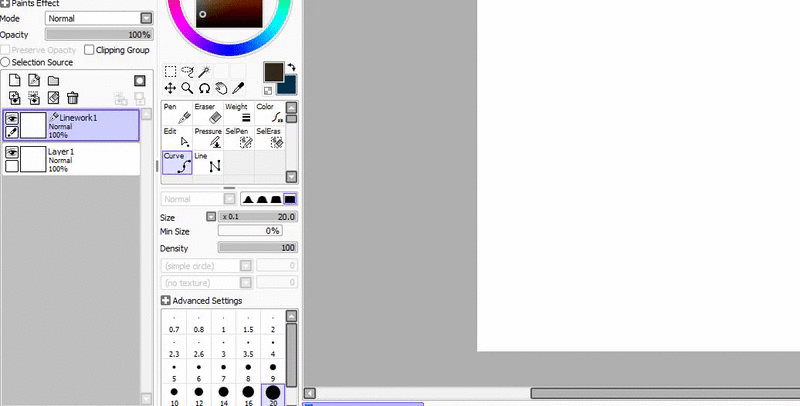Select the third brush edge shape
Viewport: 800px width, 406px height.
(x=276, y=199)
